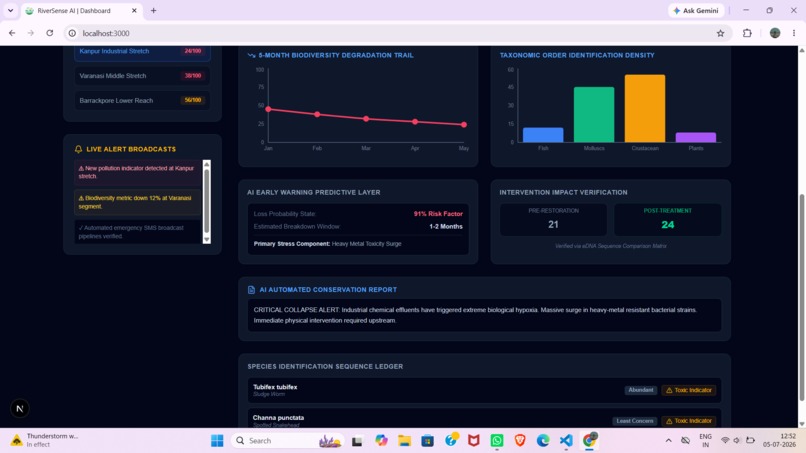Close the RiverSense AI Dashboard tab
The height and width of the screenshot is (453, 806).
[134, 10]
